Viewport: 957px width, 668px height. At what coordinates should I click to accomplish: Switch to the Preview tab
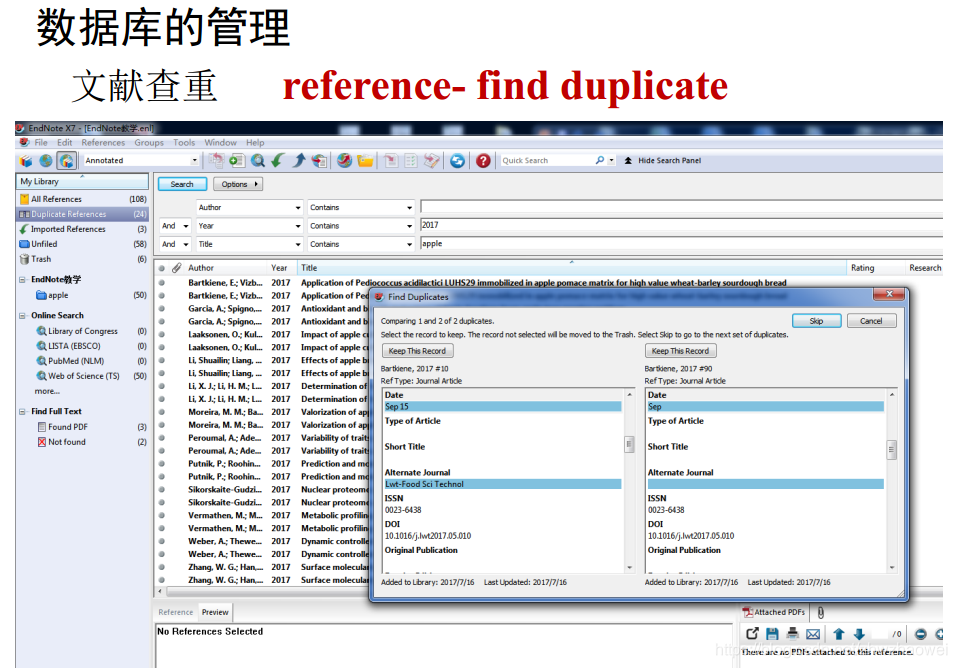pyautogui.click(x=215, y=612)
